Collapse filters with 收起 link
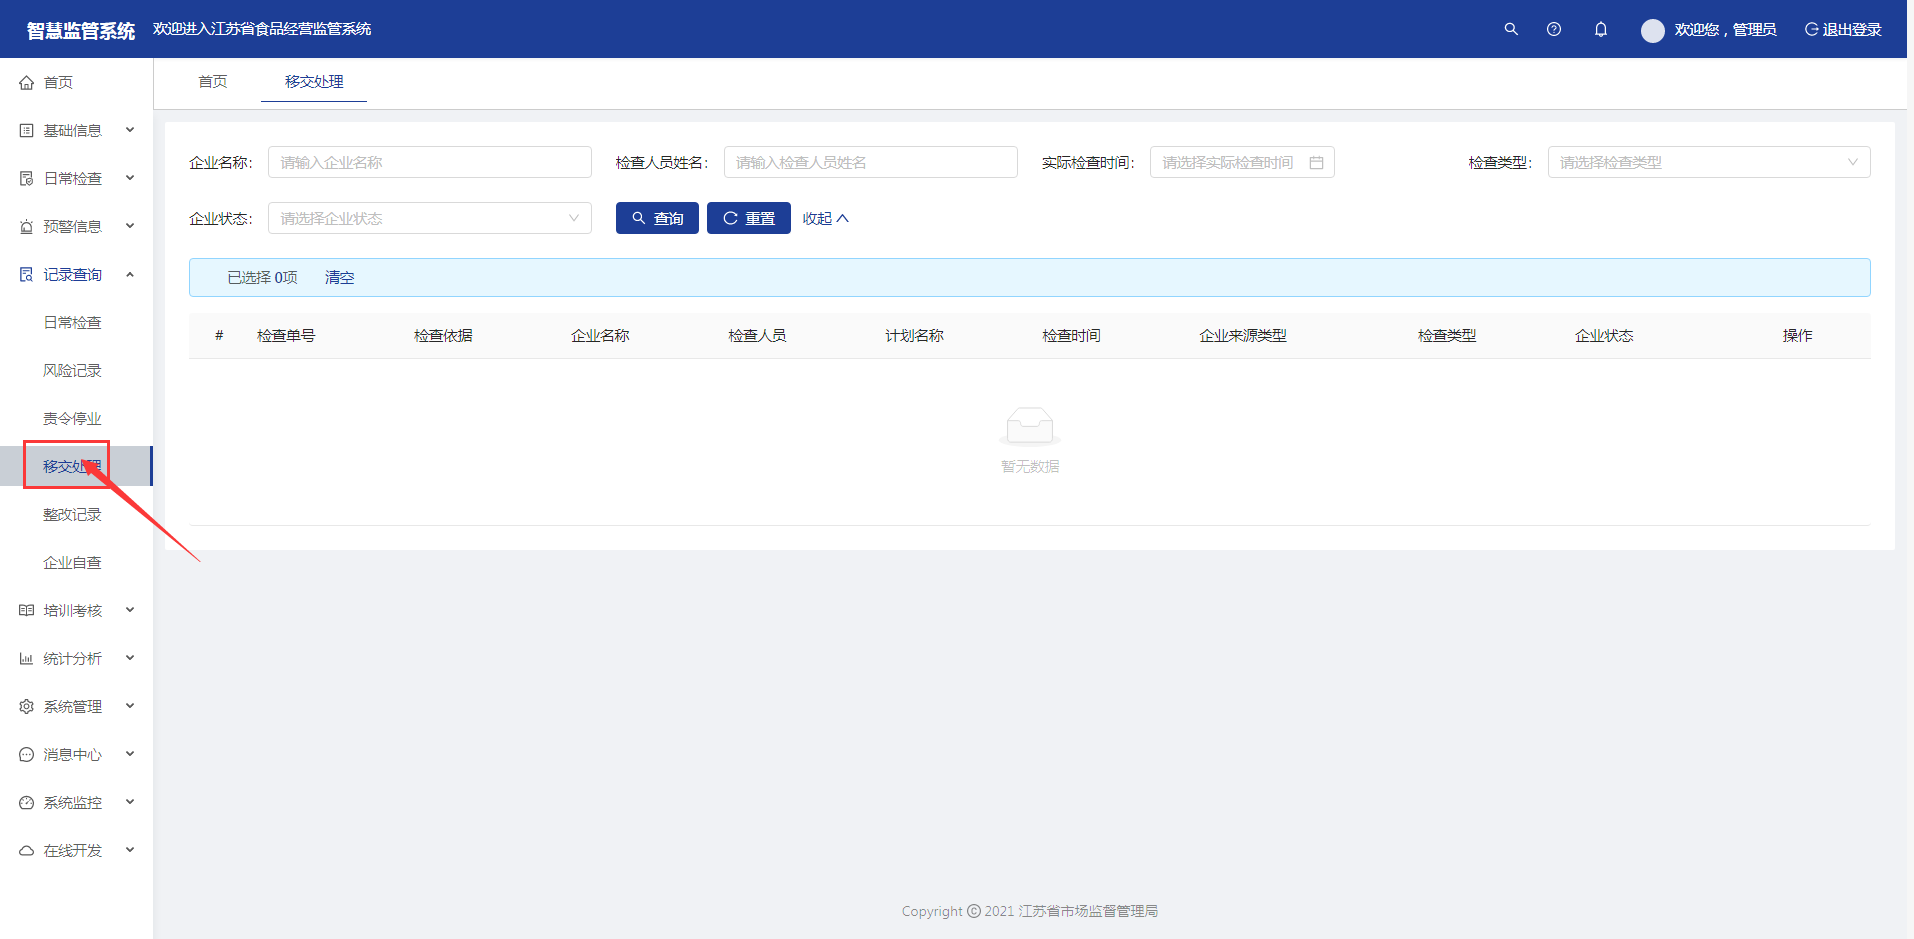This screenshot has height=939, width=1914. [825, 219]
